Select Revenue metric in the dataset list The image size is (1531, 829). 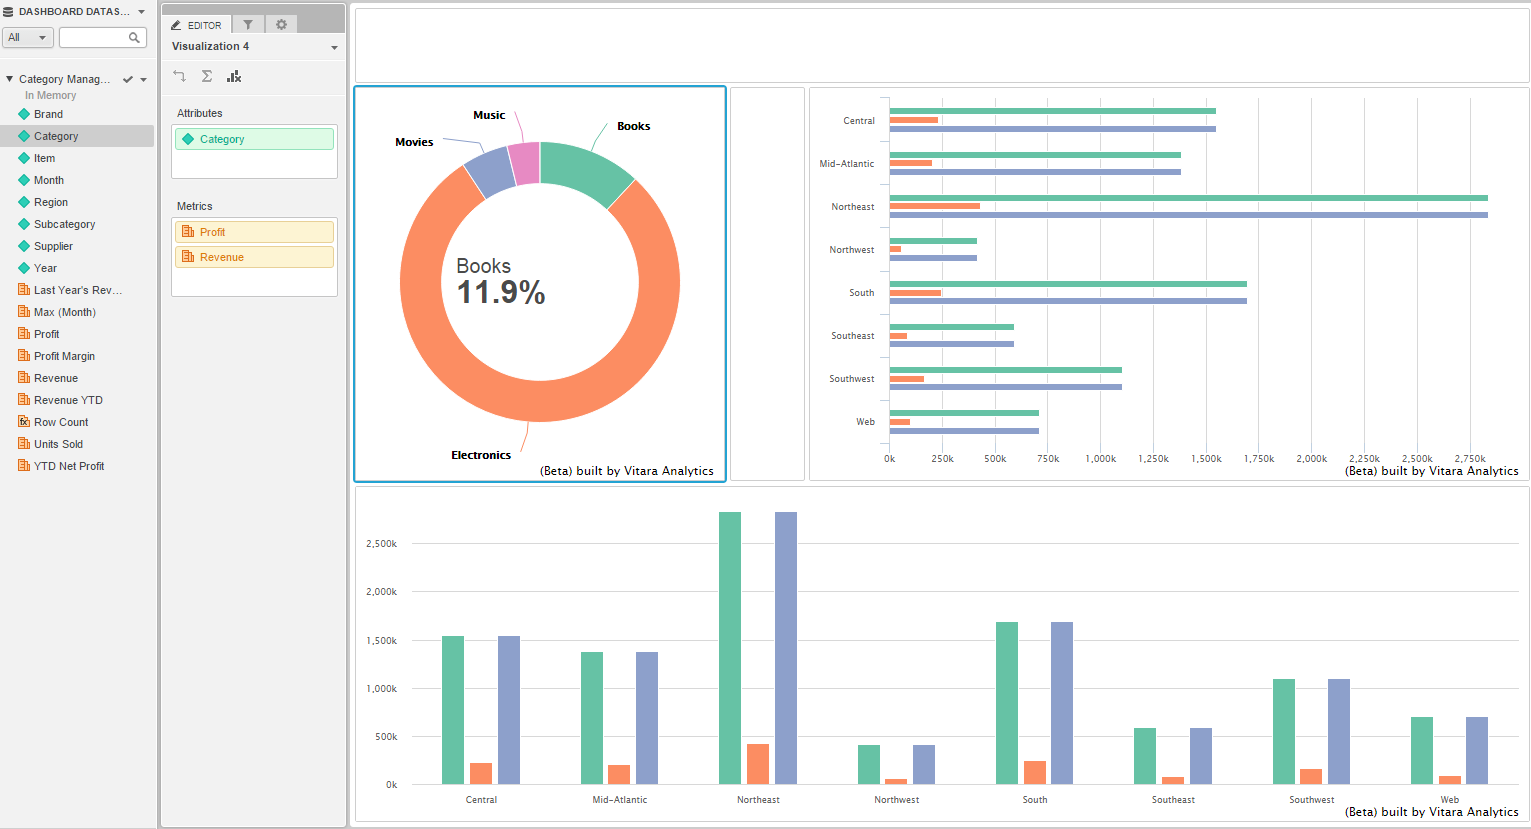click(56, 378)
